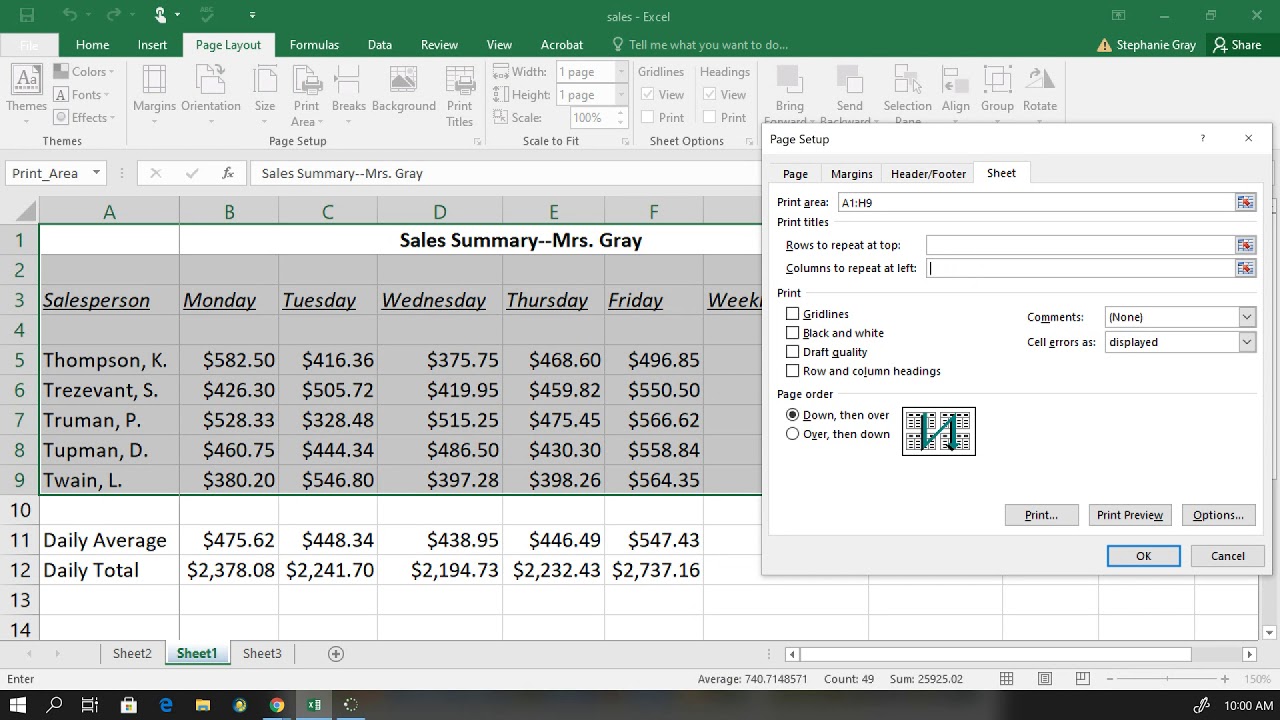Screen dimensions: 1280x720
Task: Open Google Chrome from the taskbar
Action: pyautogui.click(x=277, y=705)
